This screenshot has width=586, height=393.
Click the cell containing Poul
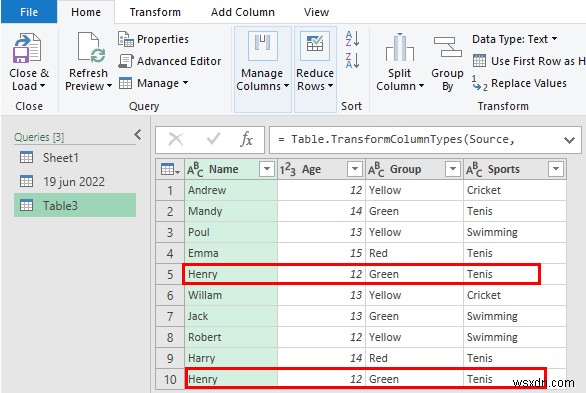pos(231,232)
